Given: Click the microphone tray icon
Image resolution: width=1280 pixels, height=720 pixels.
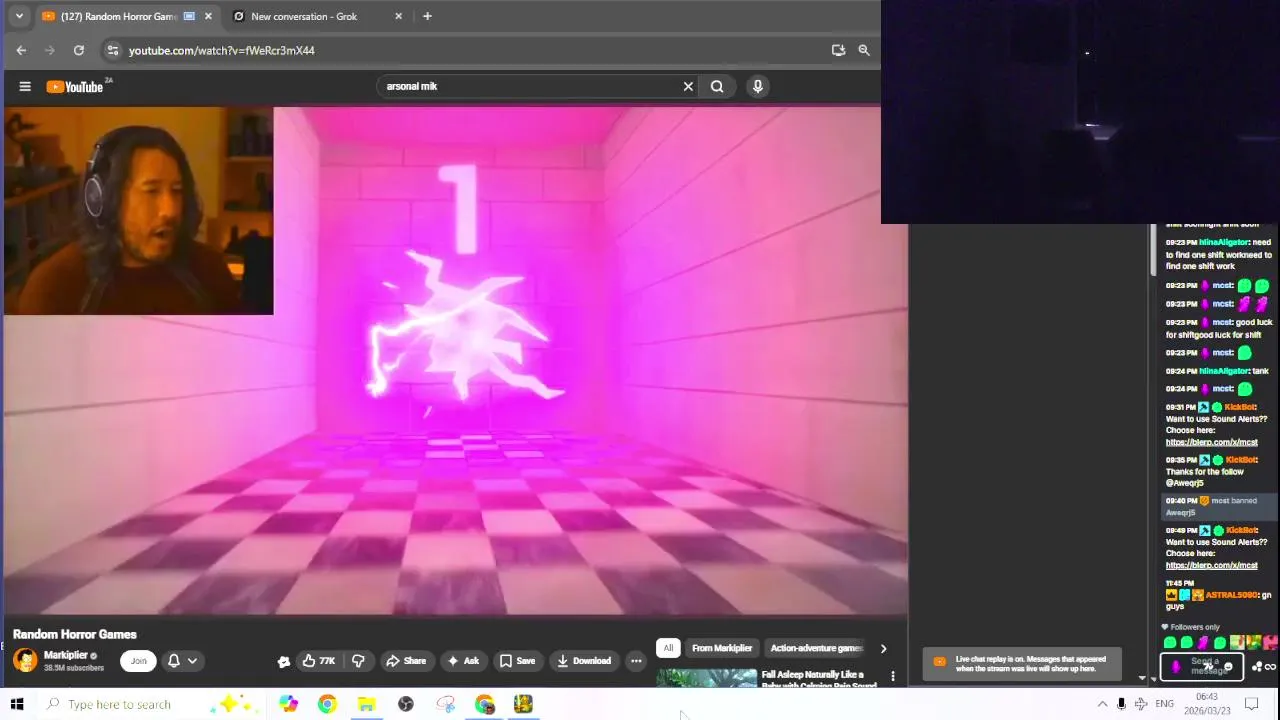Looking at the screenshot, I should (x=1121, y=704).
